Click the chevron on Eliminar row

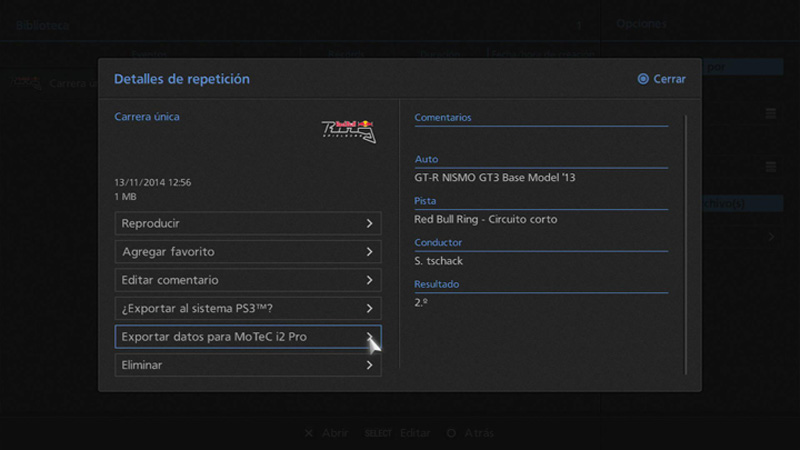pyautogui.click(x=369, y=366)
